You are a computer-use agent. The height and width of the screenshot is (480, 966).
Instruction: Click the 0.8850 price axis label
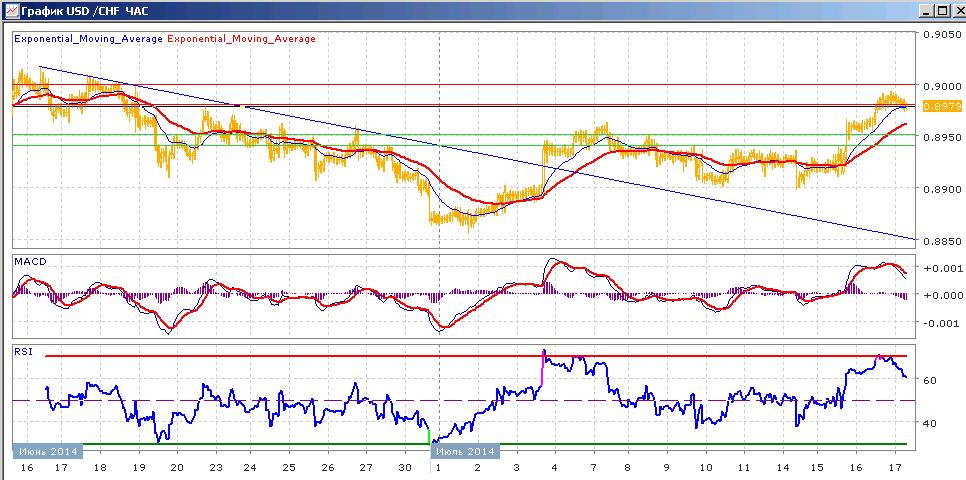point(943,241)
